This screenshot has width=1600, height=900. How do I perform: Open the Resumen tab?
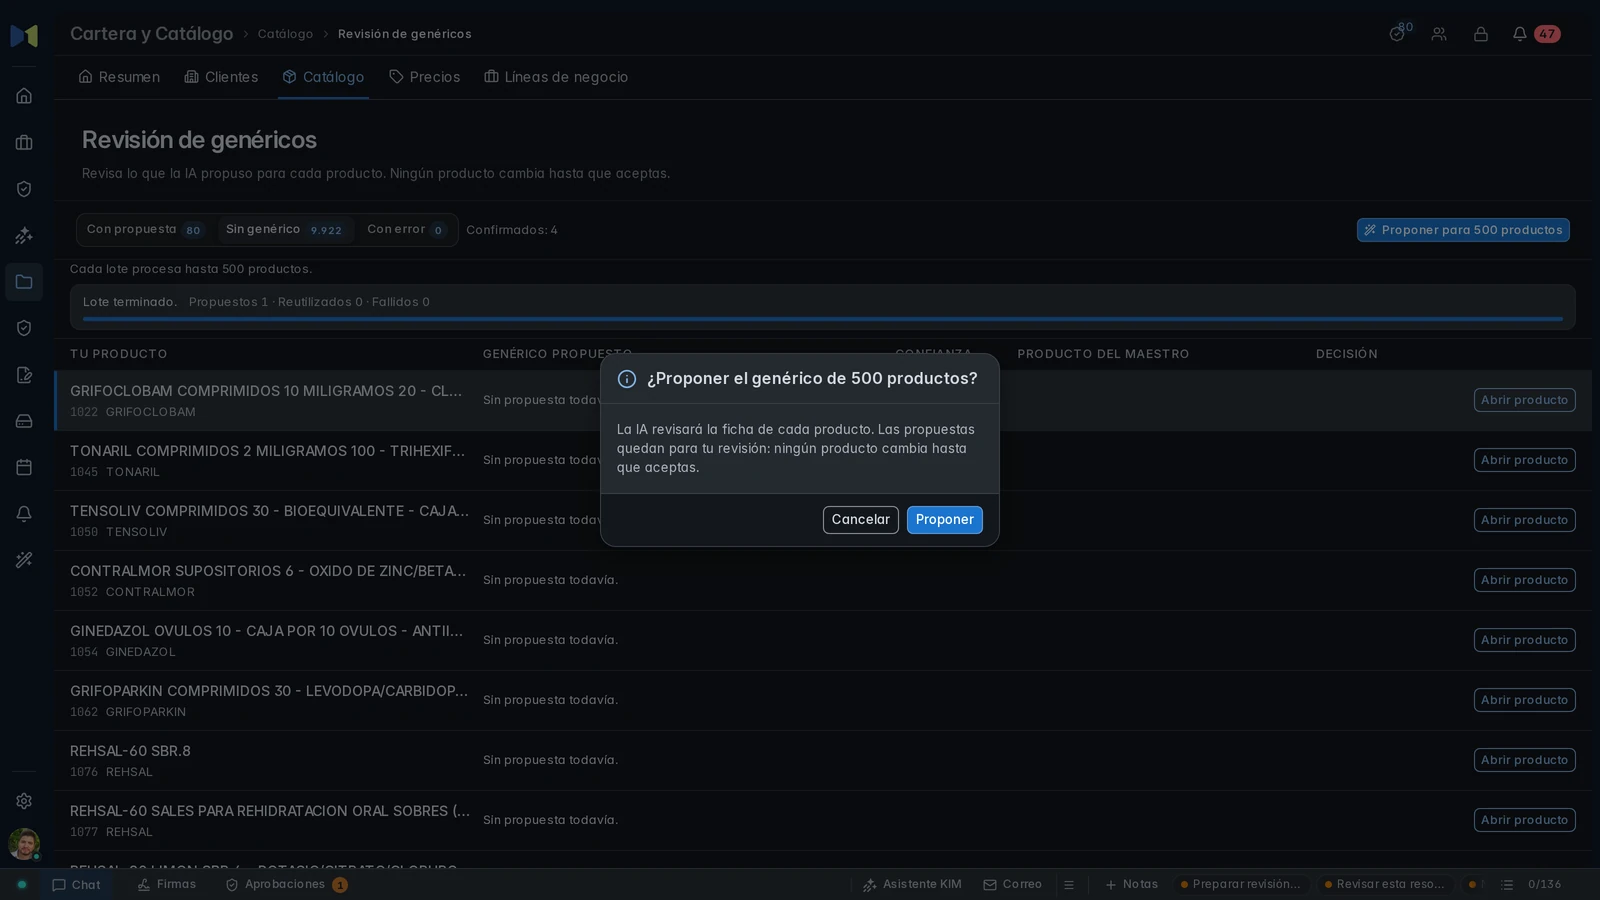click(x=119, y=77)
